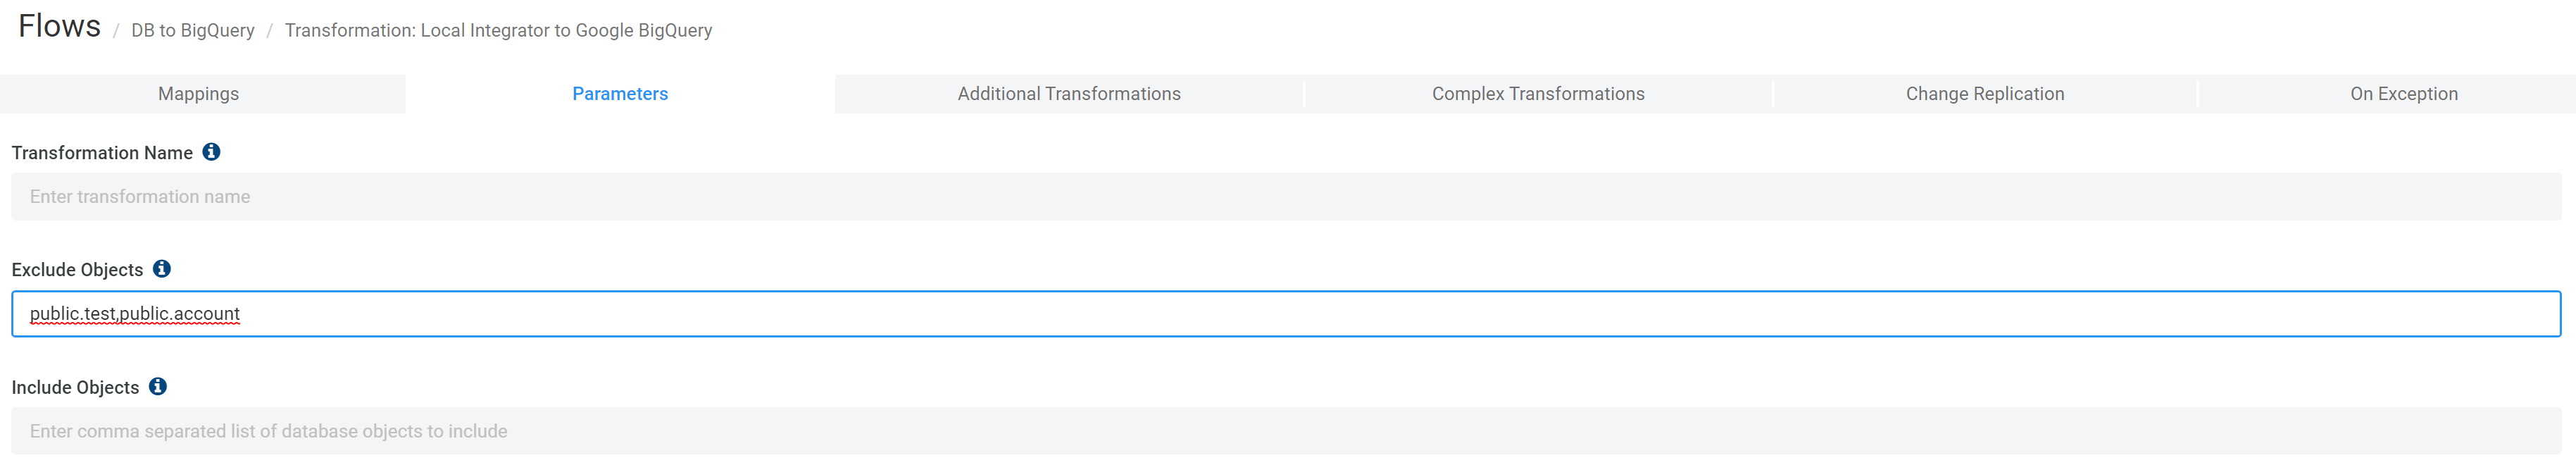This screenshot has height=465, width=2576.
Task: Switch to On Exception tab
Action: pyautogui.click(x=2403, y=94)
